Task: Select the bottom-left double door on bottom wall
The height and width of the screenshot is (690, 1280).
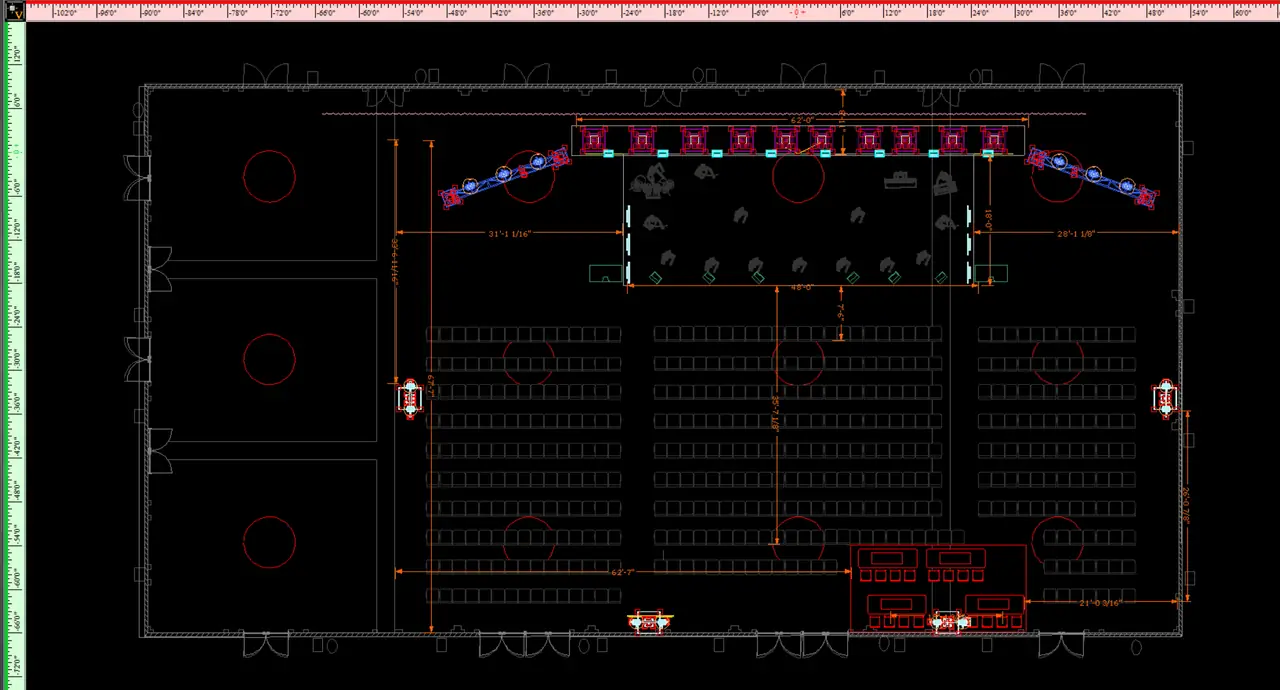Action: click(266, 645)
